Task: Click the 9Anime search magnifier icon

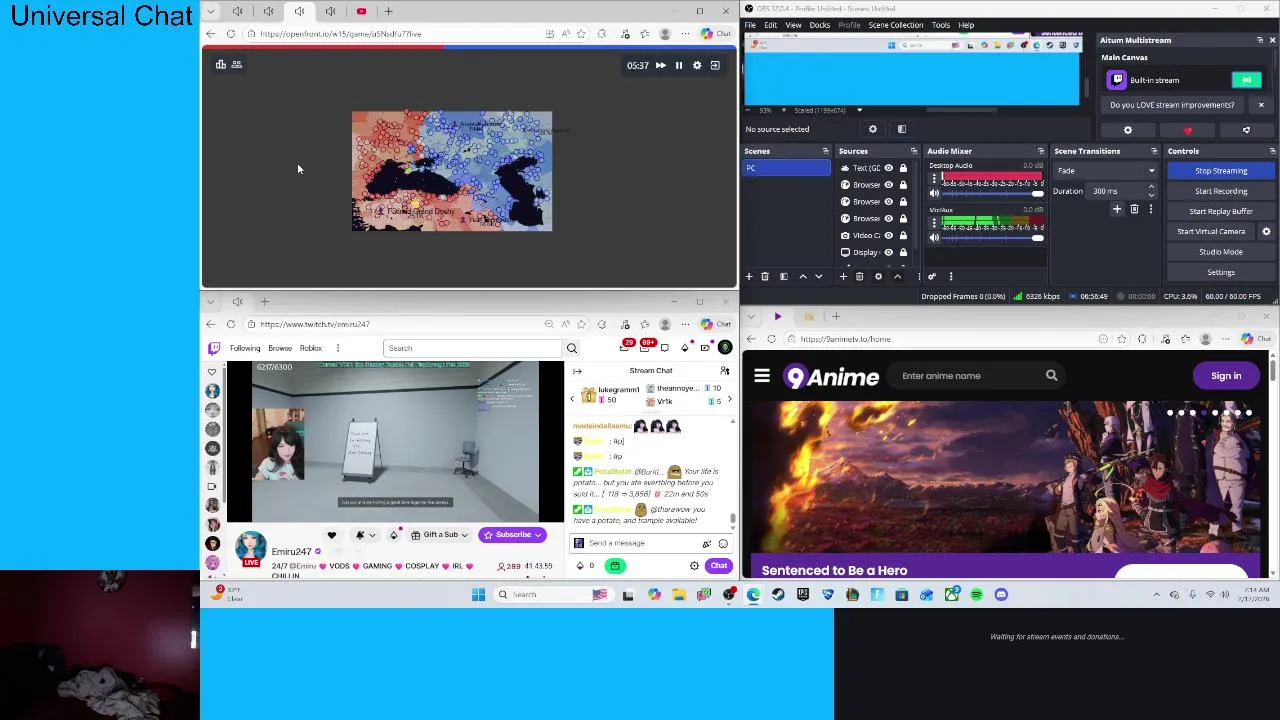Action: tap(1051, 376)
